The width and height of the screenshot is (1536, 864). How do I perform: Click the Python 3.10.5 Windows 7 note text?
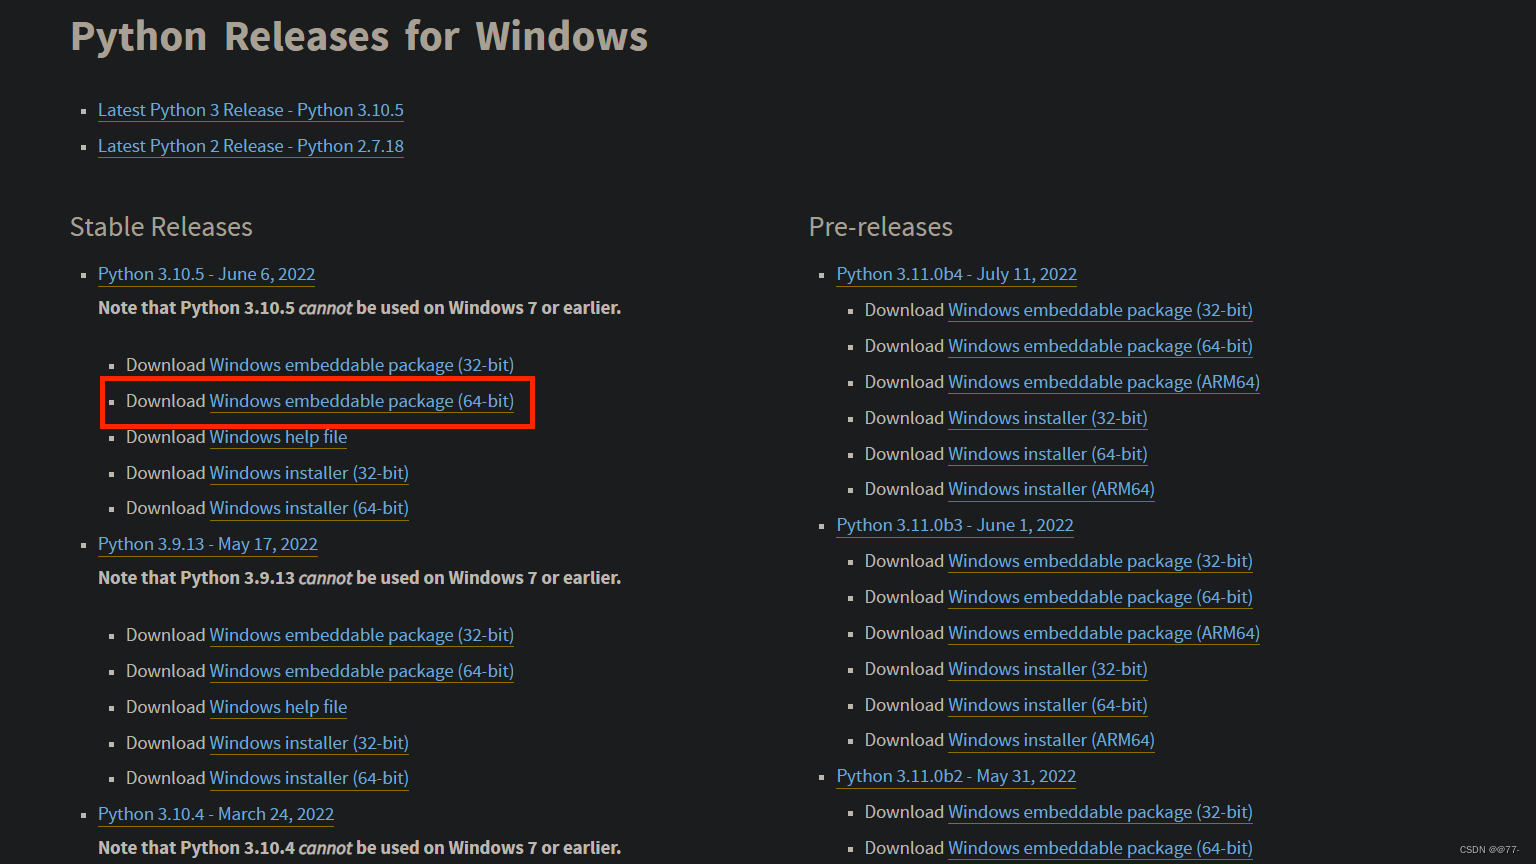click(x=360, y=308)
